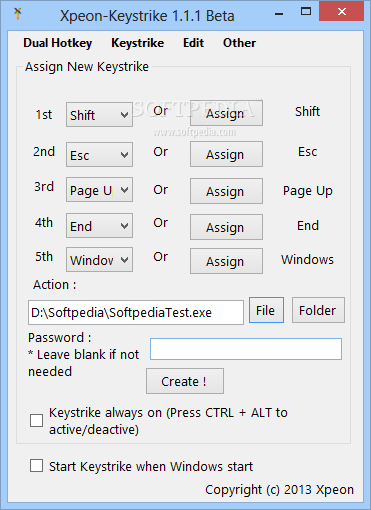The width and height of the screenshot is (371, 510).
Task: Open the Keystrike menu
Action: 137,43
